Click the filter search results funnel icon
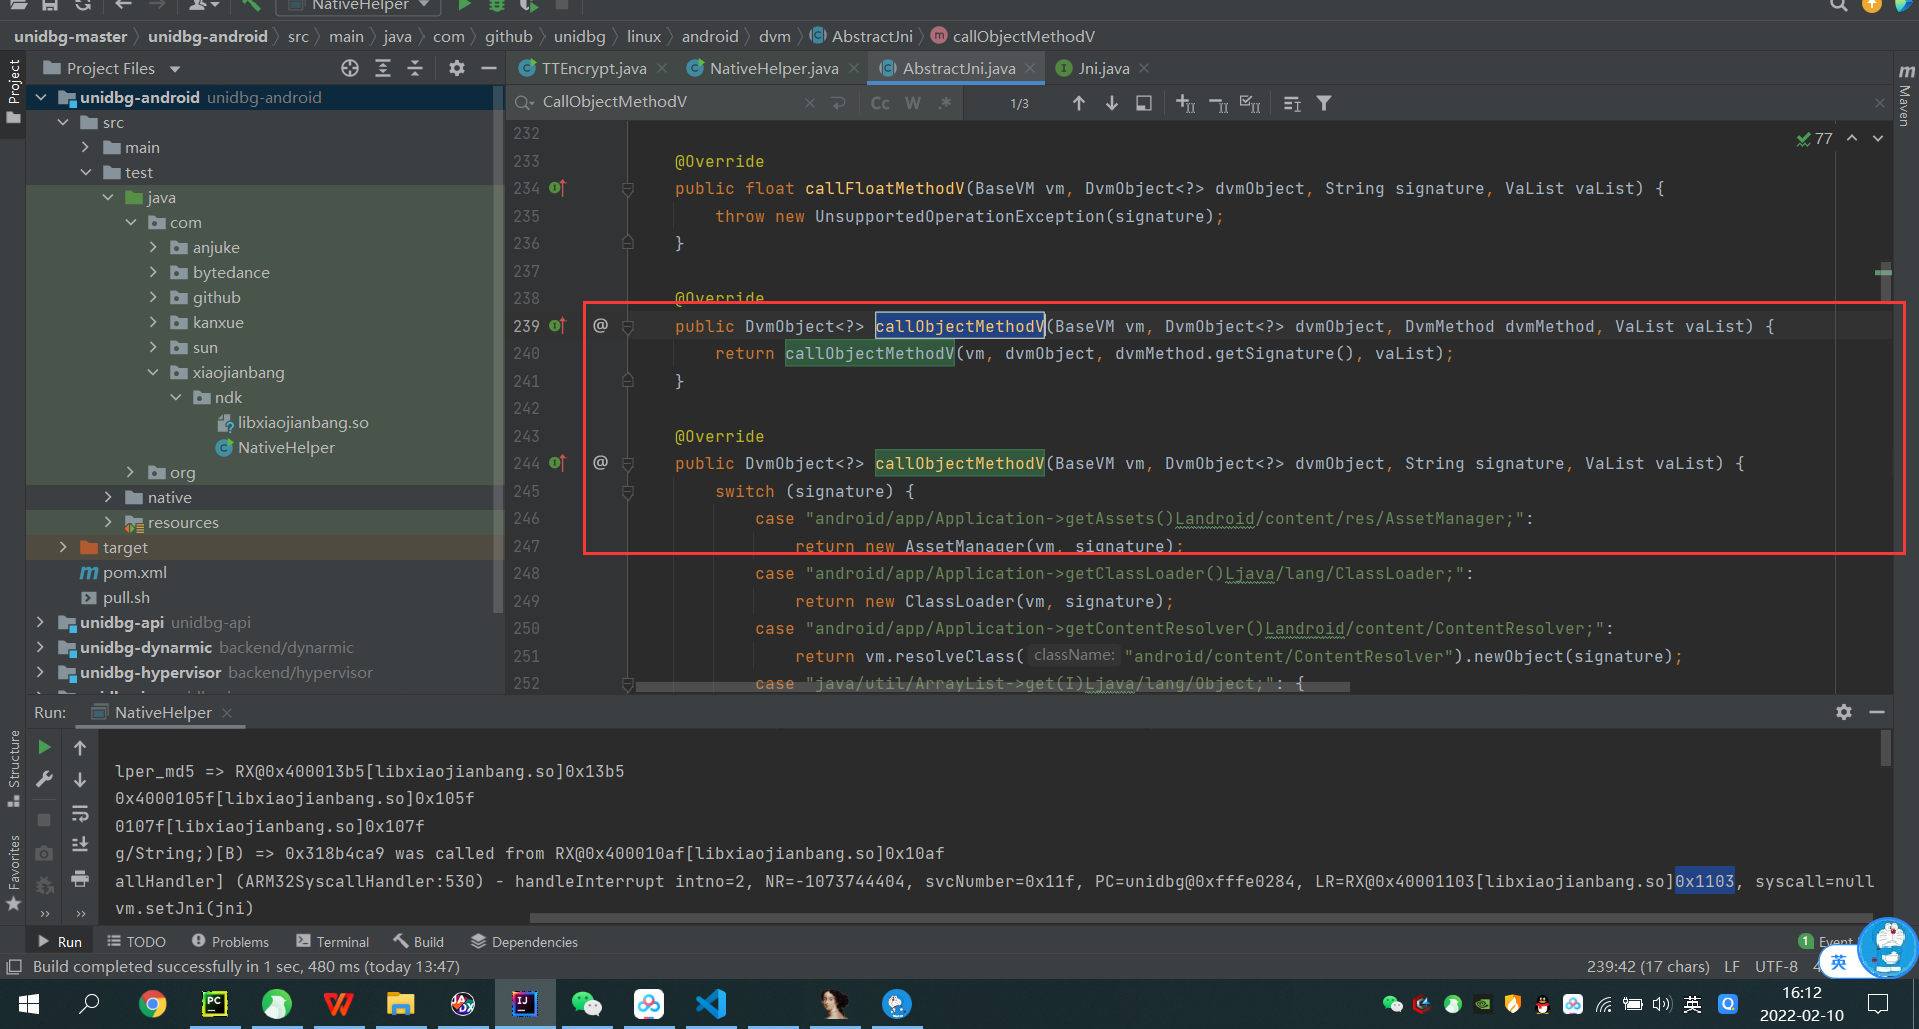1919x1029 pixels. (1323, 103)
